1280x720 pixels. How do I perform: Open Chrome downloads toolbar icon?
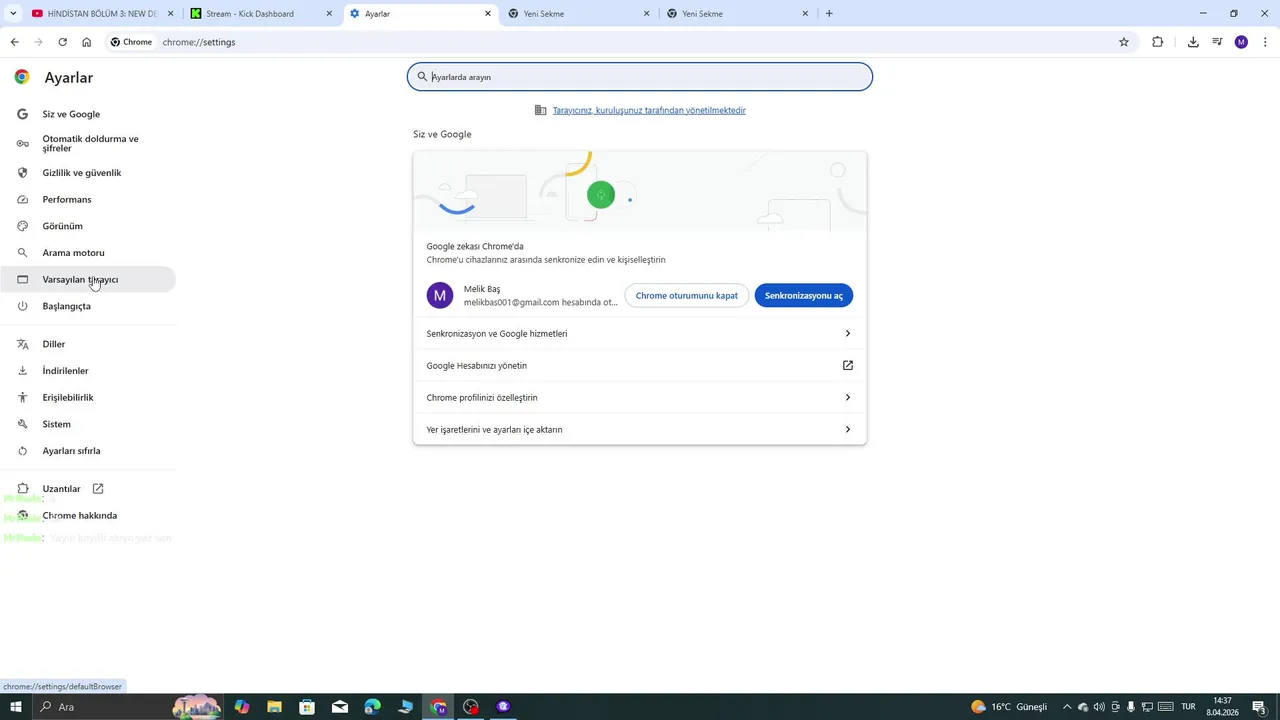coord(1193,42)
